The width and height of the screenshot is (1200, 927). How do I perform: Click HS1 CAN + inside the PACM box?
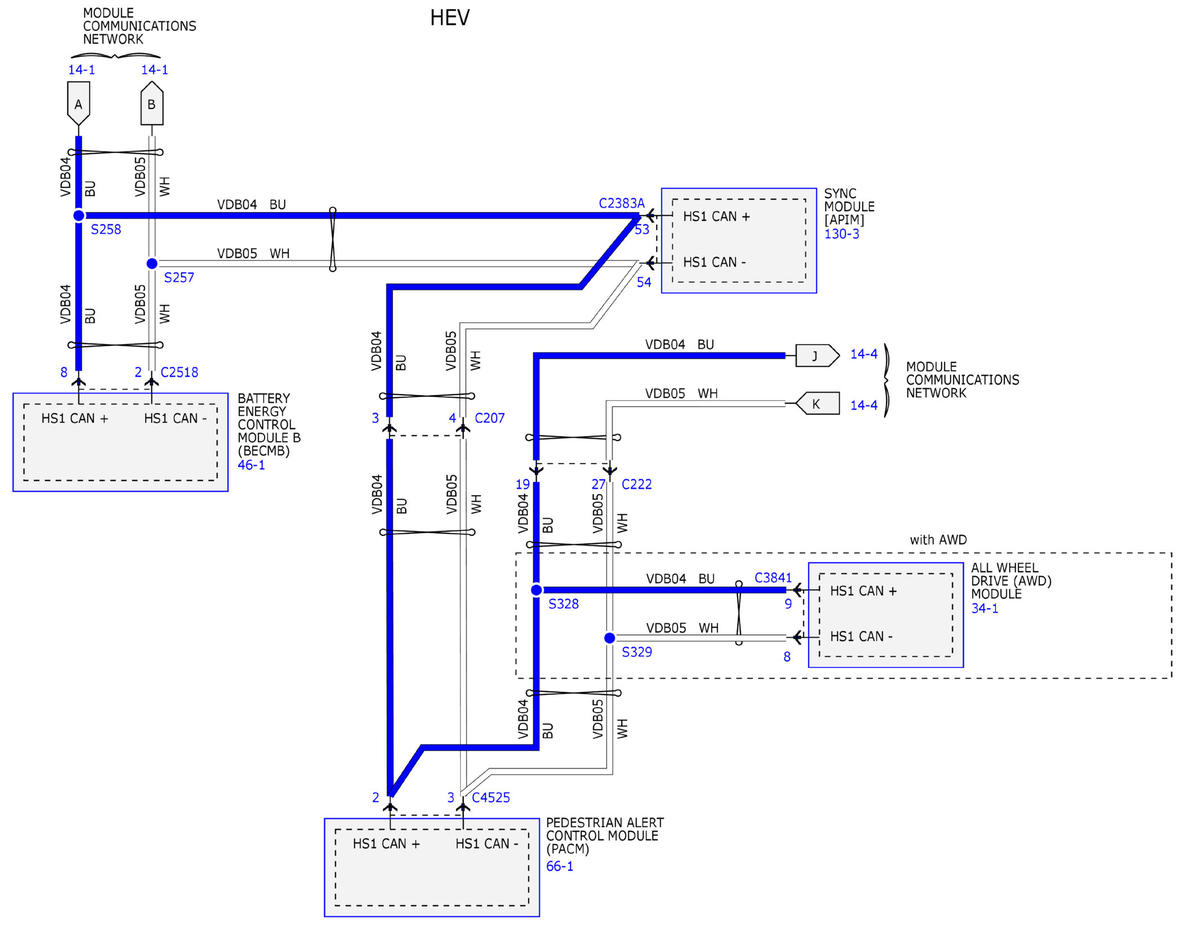coord(387,844)
